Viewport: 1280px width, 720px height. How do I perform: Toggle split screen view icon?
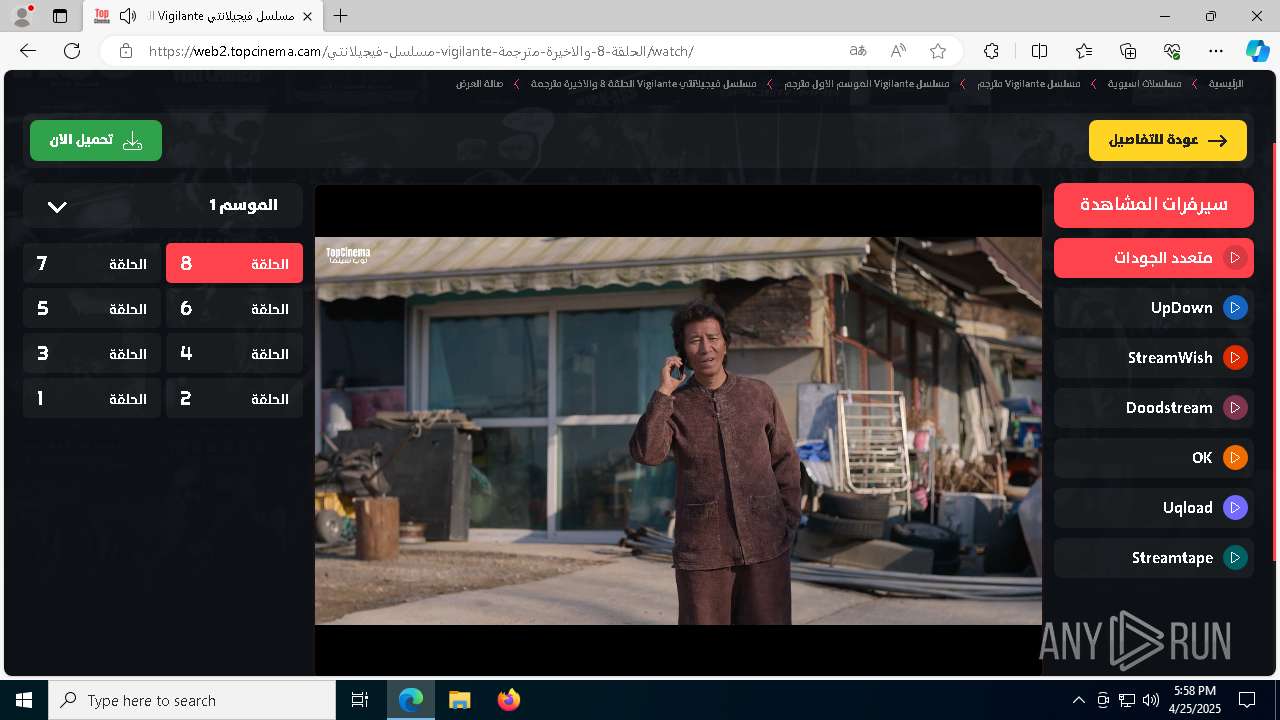[1039, 51]
